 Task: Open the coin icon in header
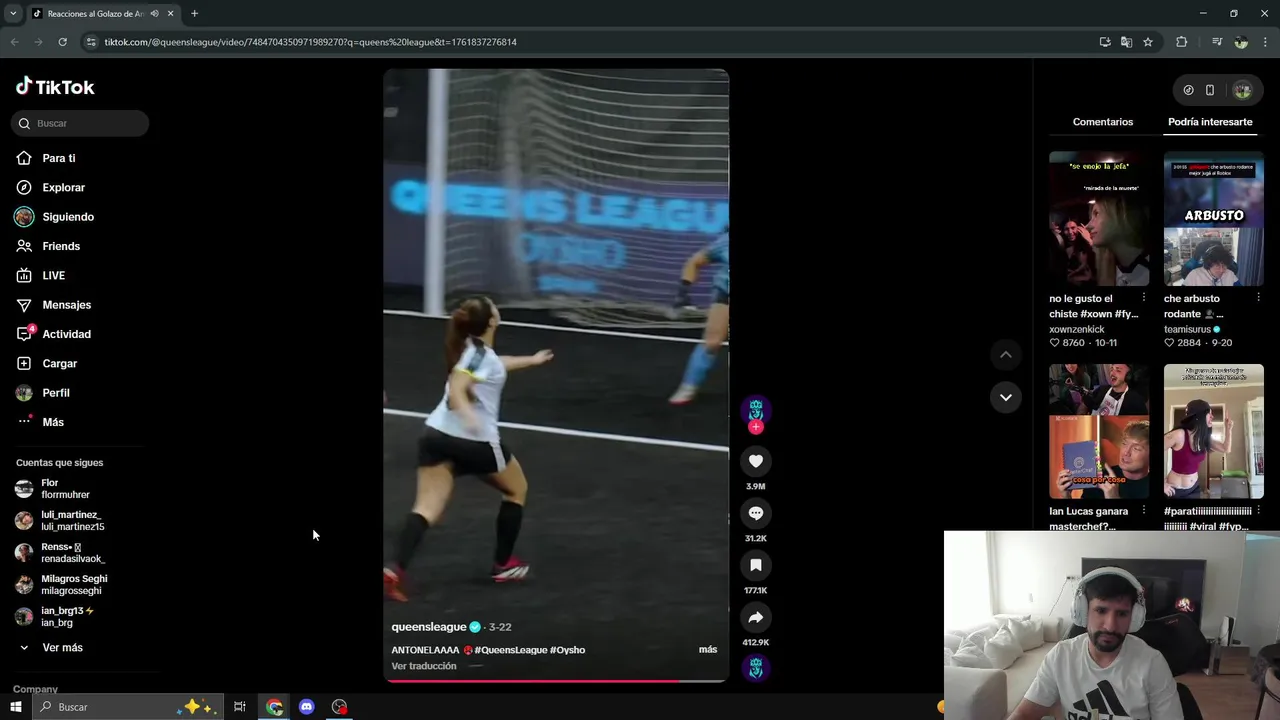[1188, 90]
